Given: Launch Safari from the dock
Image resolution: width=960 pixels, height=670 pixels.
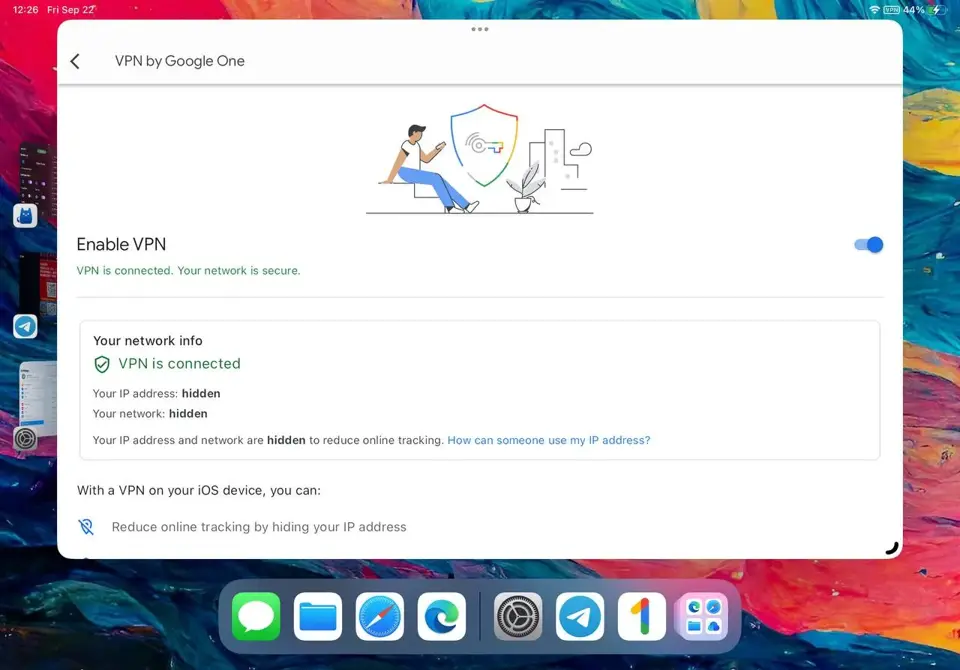Looking at the screenshot, I should point(380,616).
